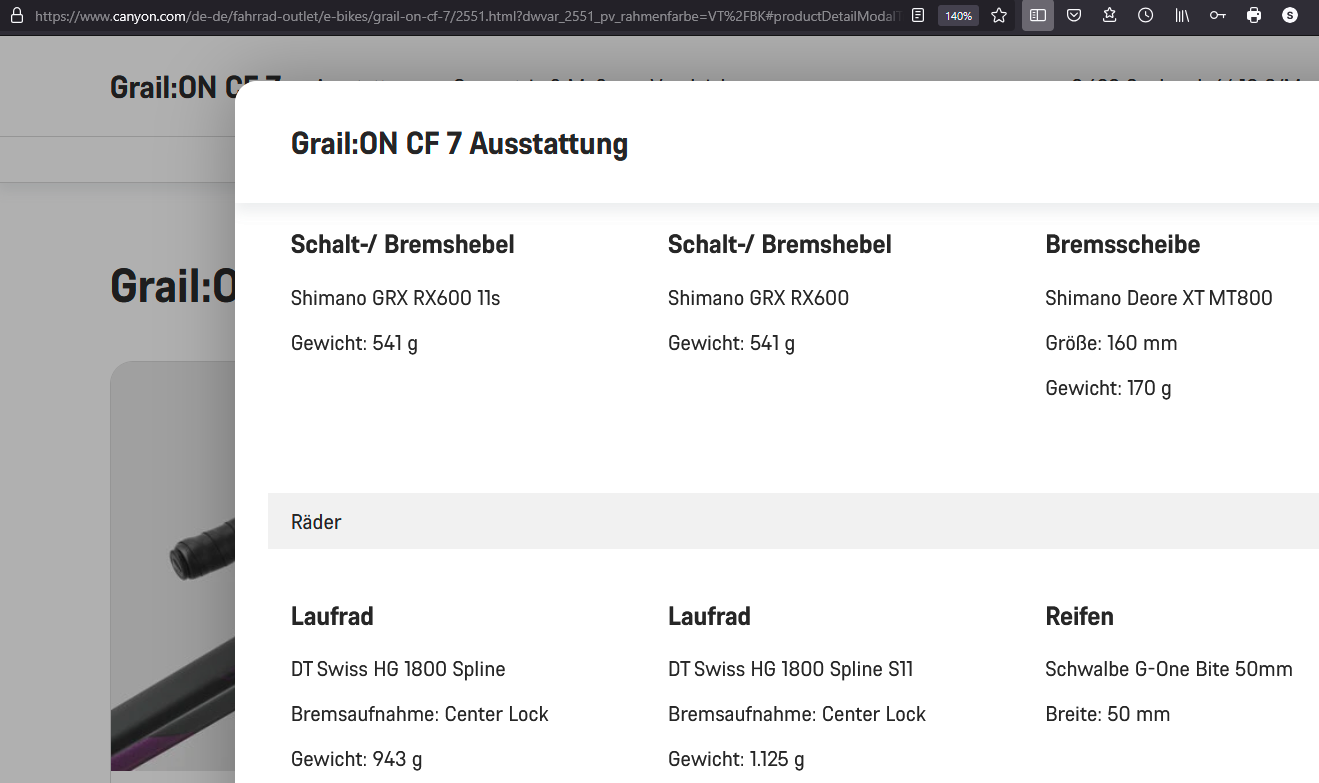
Task: Click the Shimano Deore XT MT800 entry
Action: (x=1158, y=298)
